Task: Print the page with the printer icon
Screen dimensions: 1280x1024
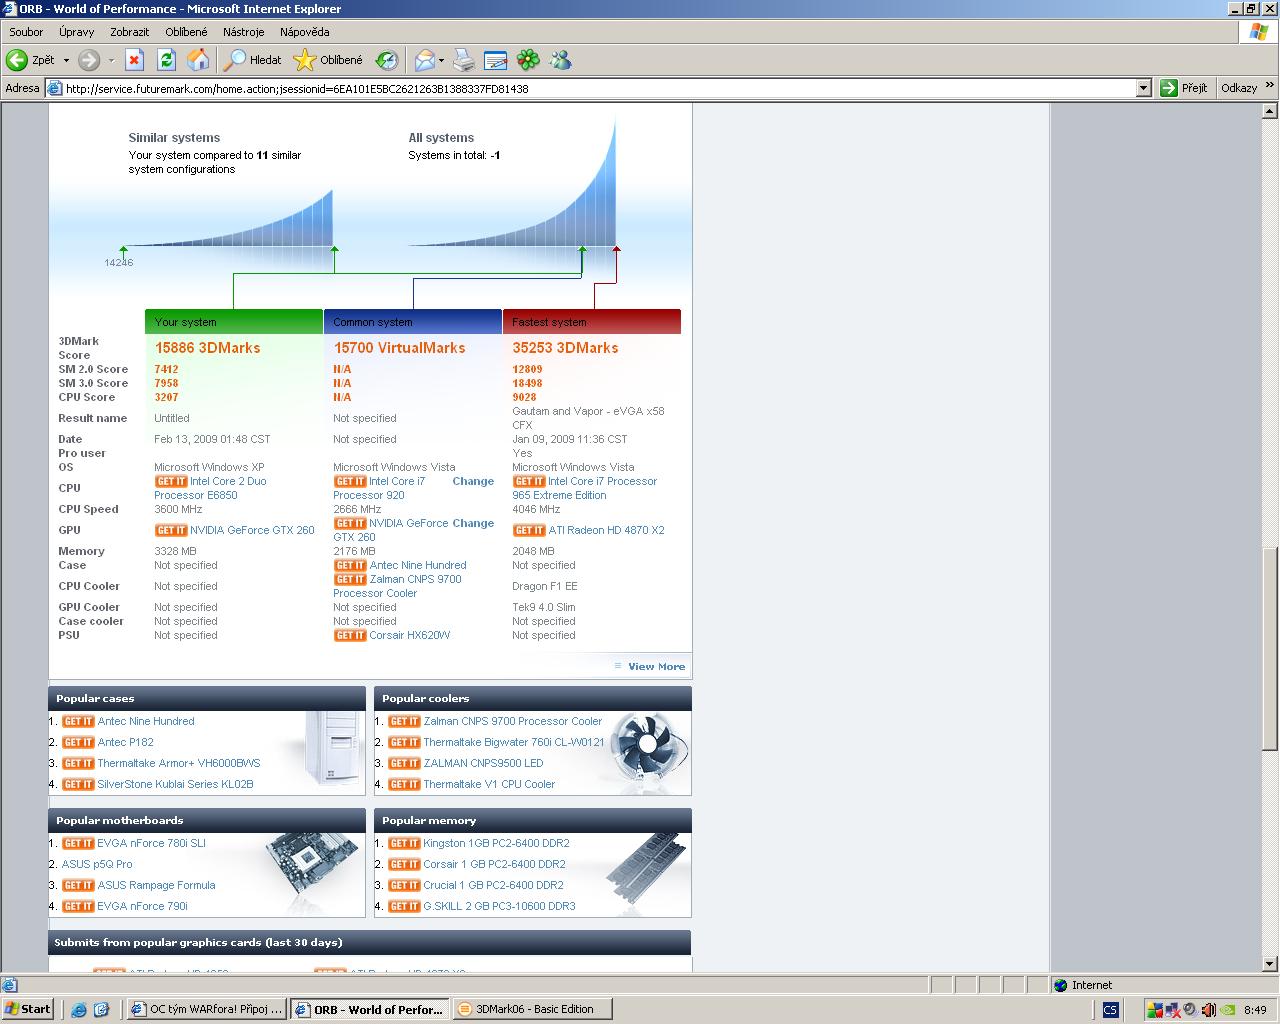Action: click(x=464, y=60)
